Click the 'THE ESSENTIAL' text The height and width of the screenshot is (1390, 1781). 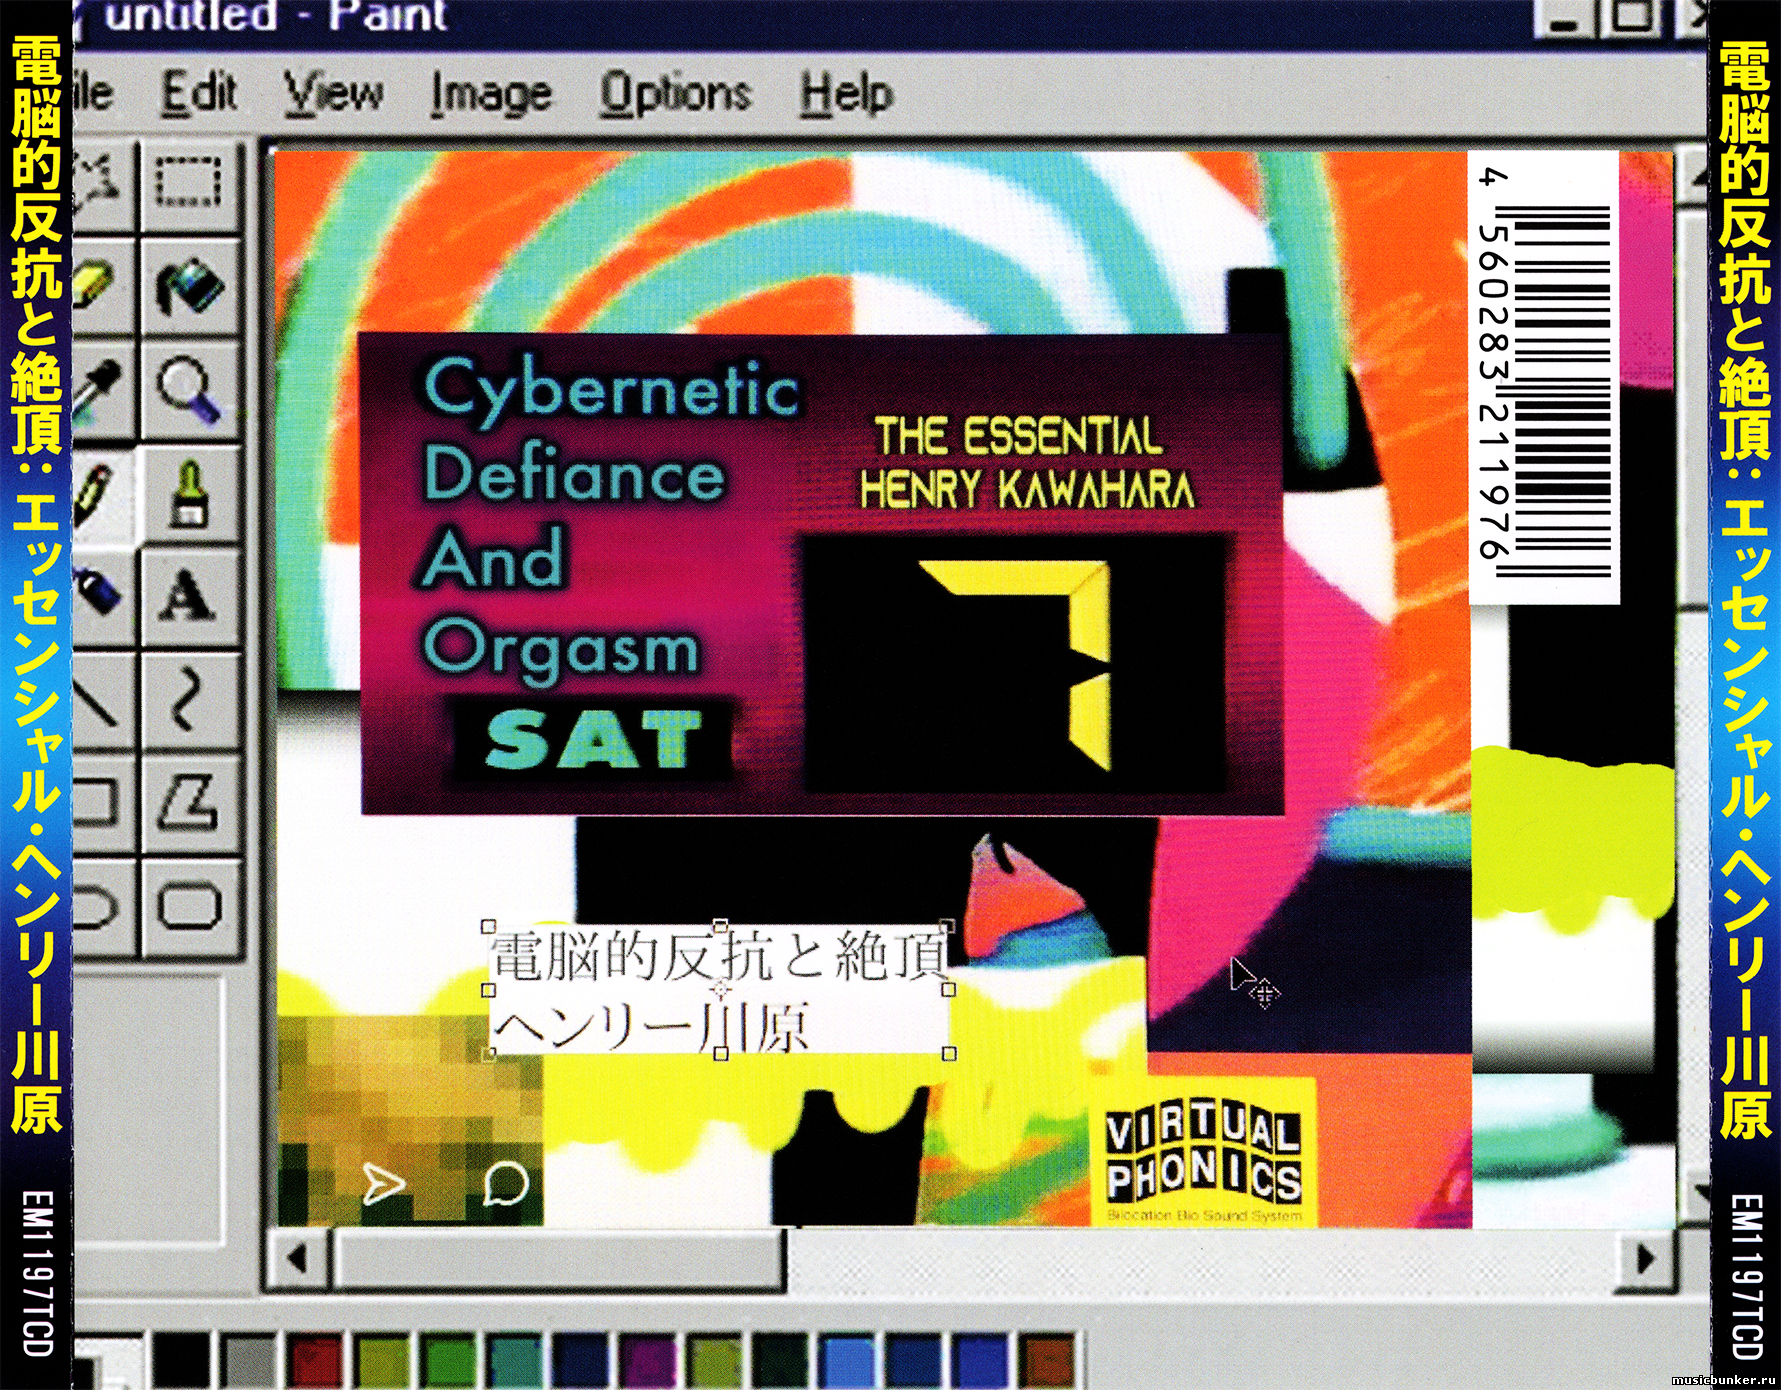[x=1018, y=436]
